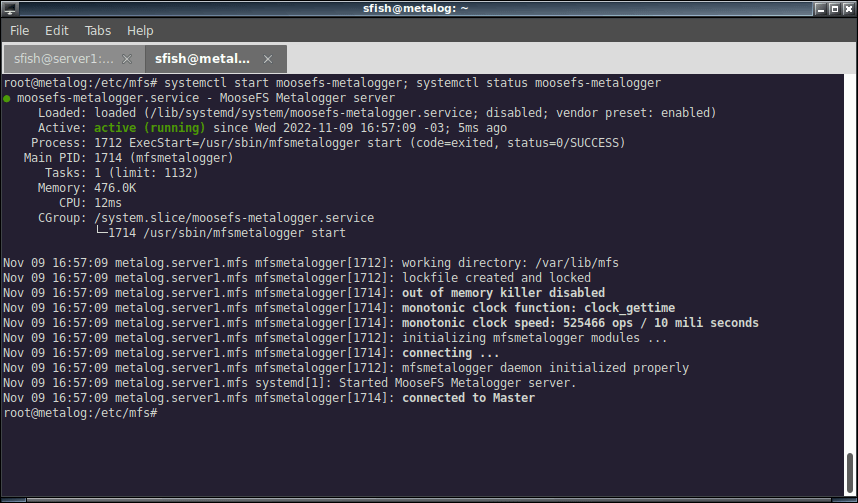Viewport: 858px width, 503px height.
Task: Click the 'Main PID: 1714 (mfsmetalogger)' line
Action: [129, 158]
